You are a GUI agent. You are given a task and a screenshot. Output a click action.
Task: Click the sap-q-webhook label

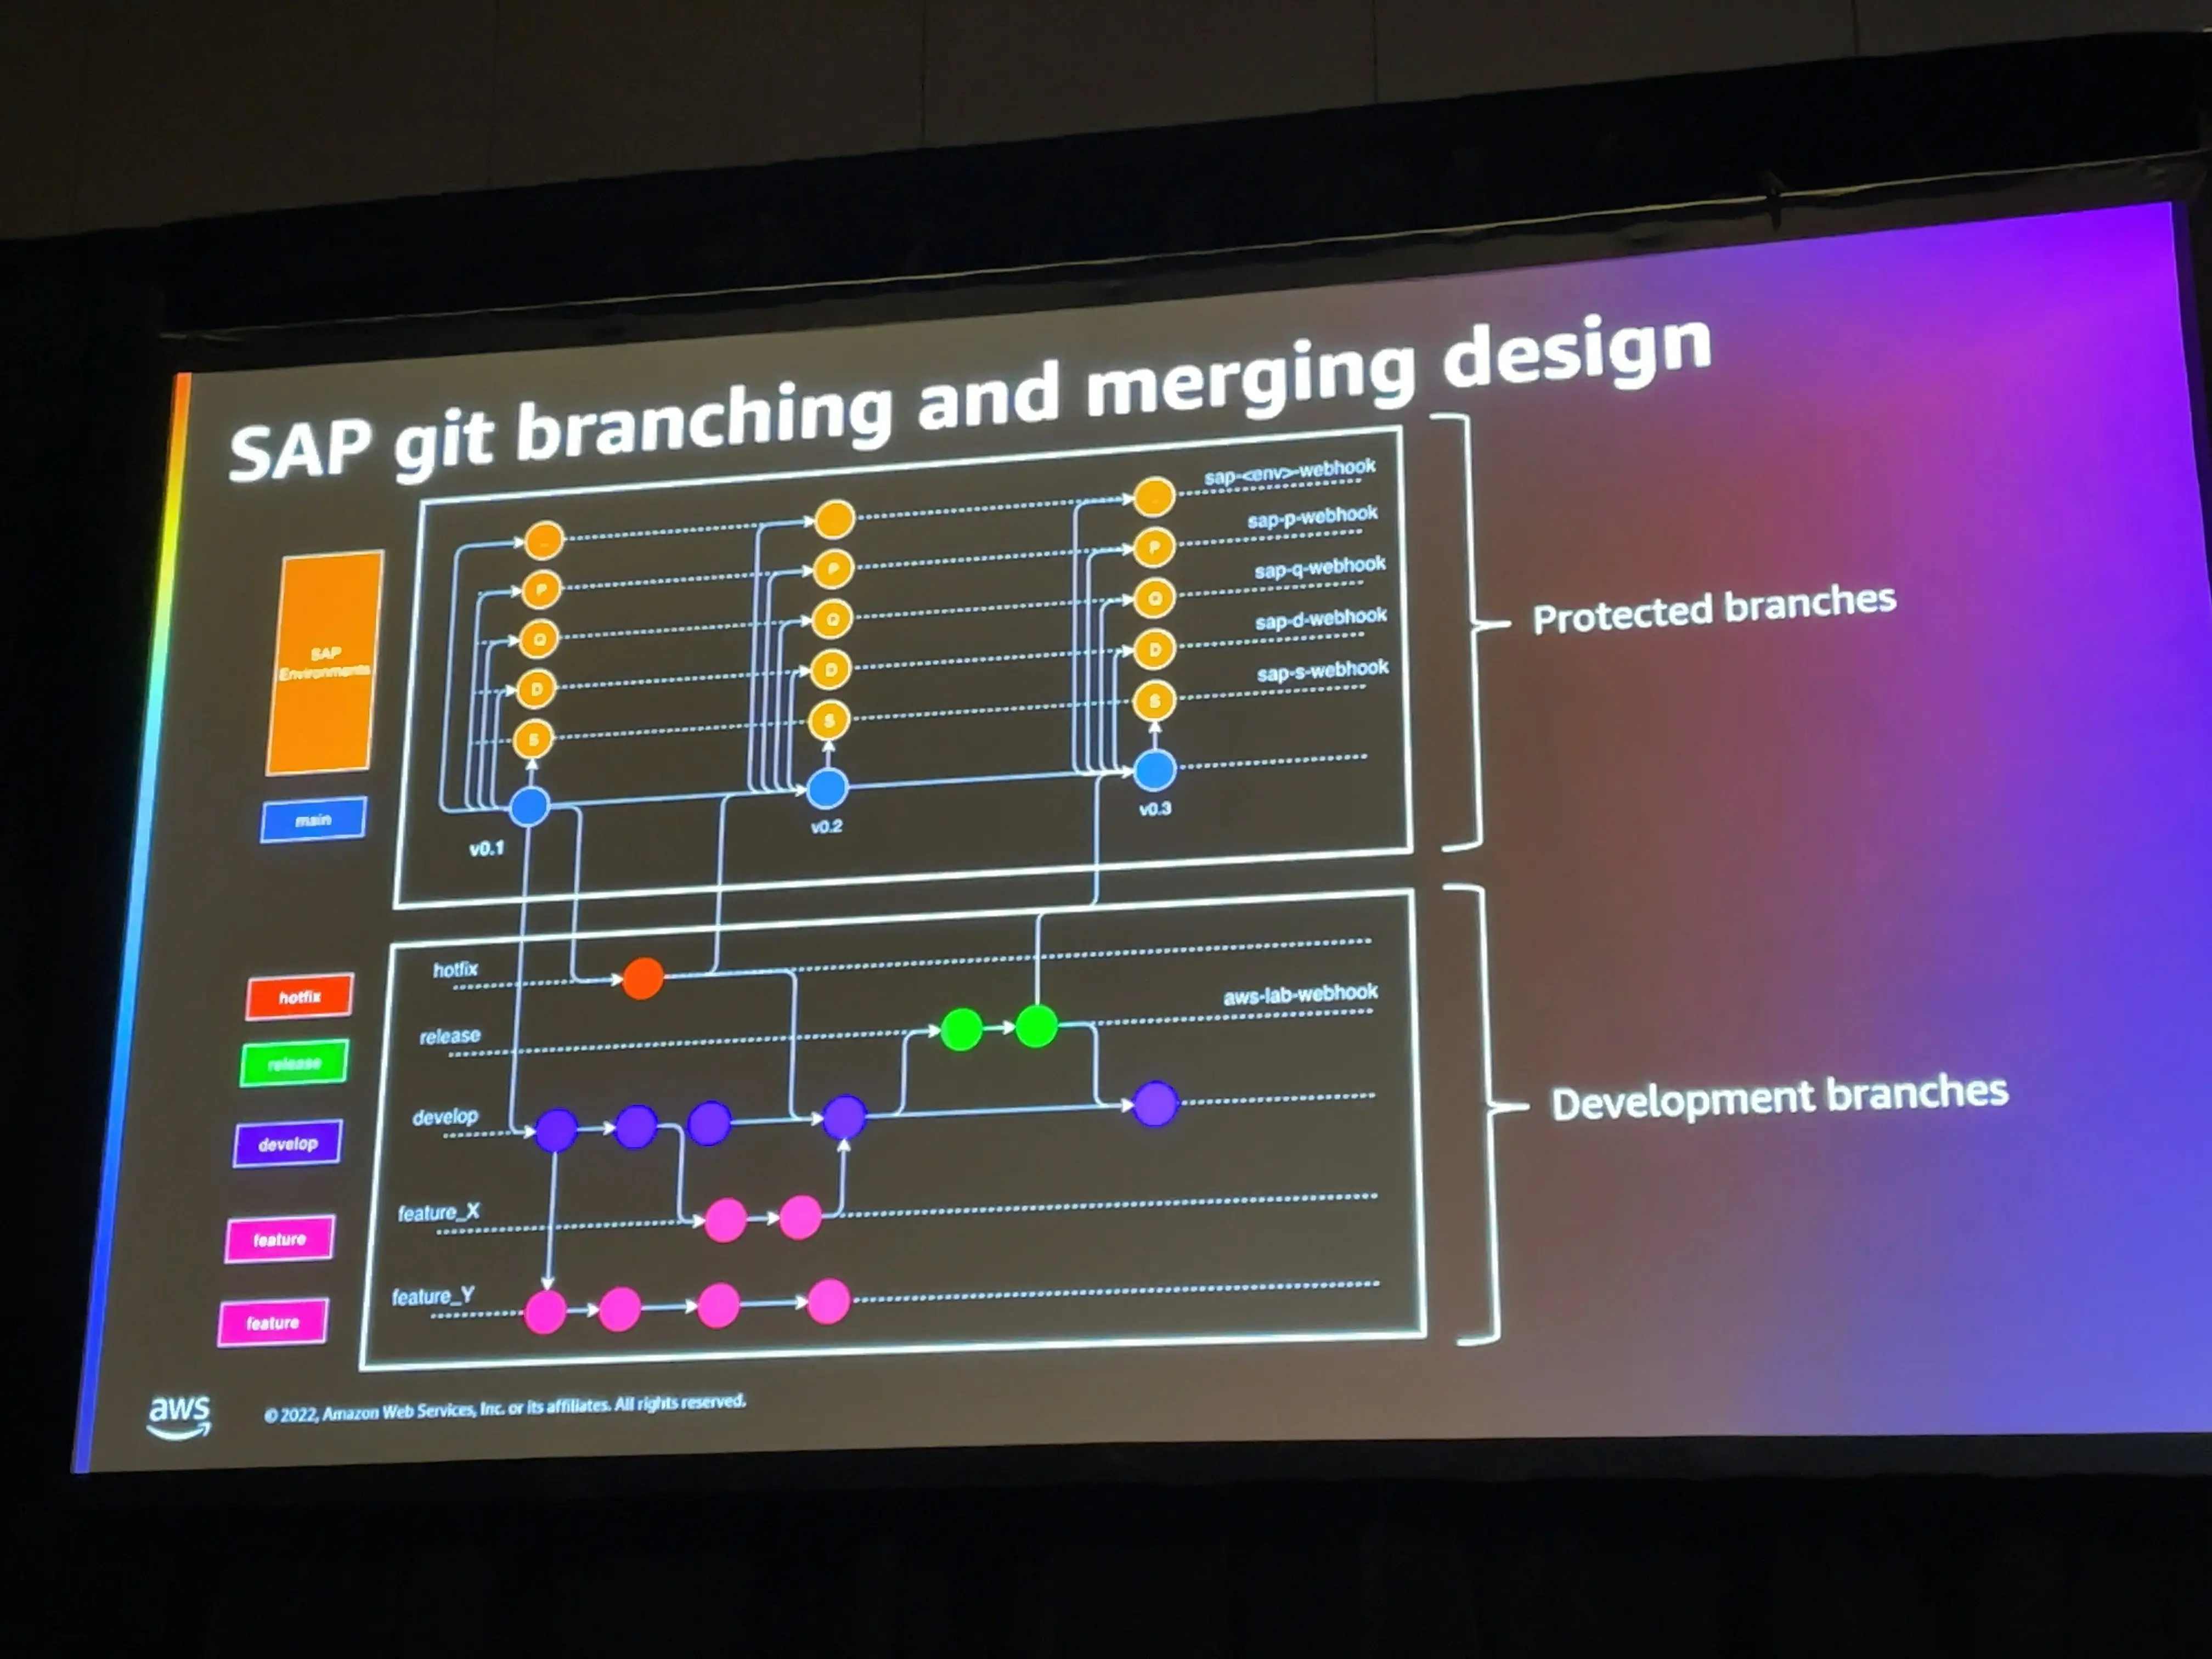1320,568
